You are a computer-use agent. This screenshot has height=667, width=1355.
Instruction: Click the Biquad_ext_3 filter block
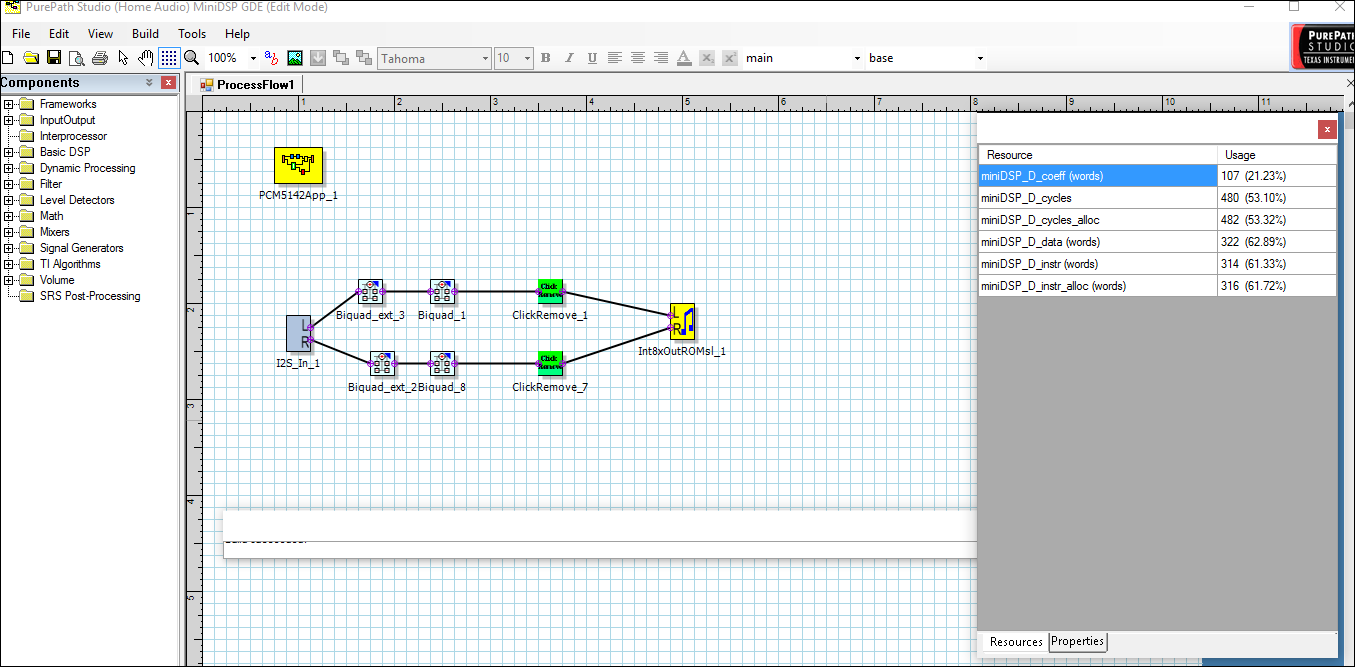[x=370, y=291]
